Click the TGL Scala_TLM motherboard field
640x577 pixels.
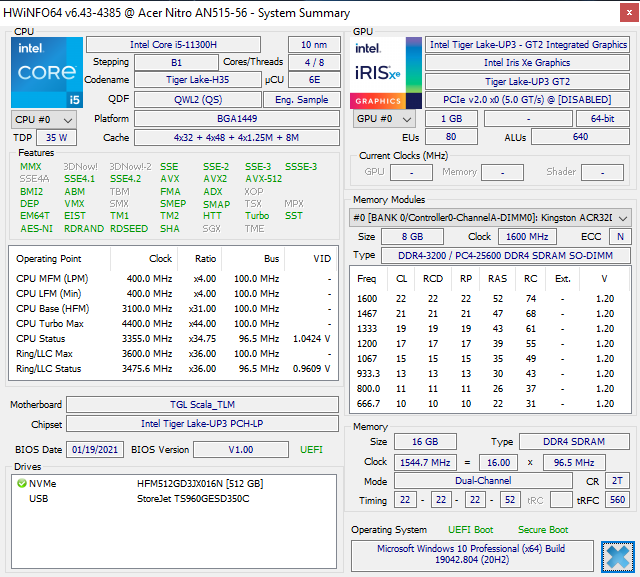tap(204, 405)
